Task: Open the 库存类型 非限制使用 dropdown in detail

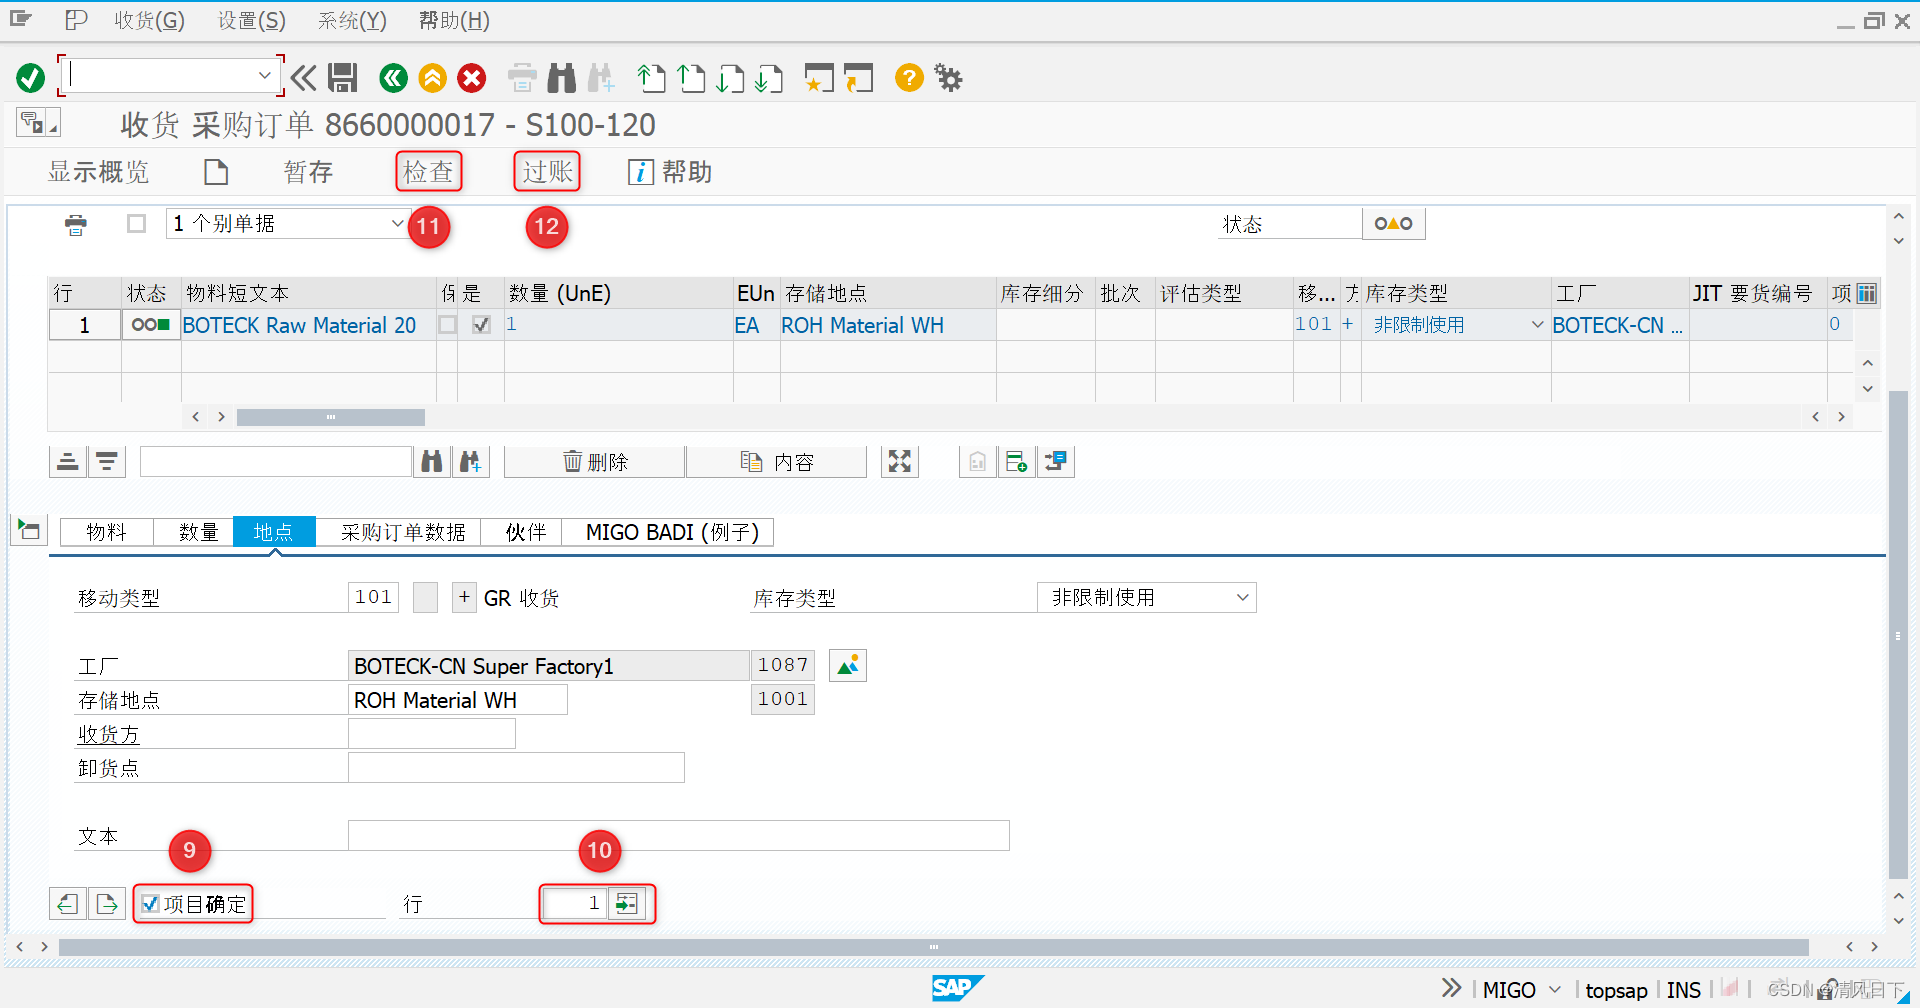Action: point(1243,597)
